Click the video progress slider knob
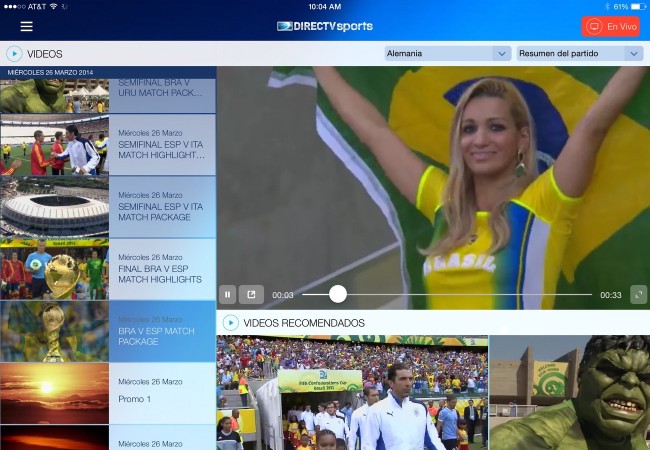650x450 pixels. (338, 294)
